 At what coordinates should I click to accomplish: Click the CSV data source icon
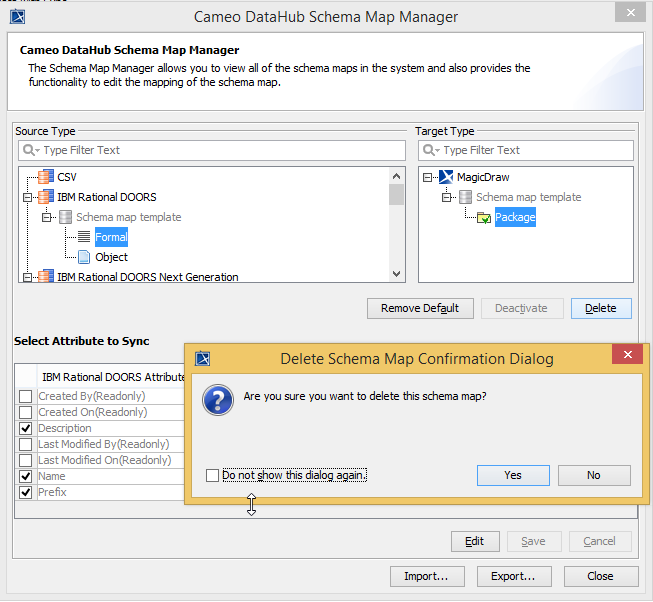(46, 177)
